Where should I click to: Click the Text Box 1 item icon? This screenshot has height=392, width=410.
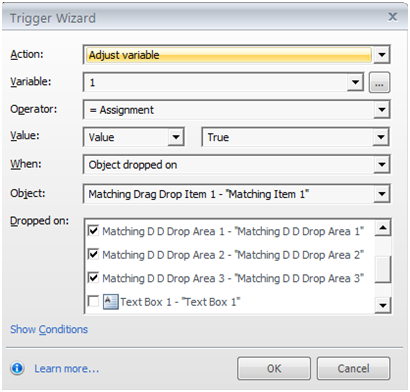[110, 302]
